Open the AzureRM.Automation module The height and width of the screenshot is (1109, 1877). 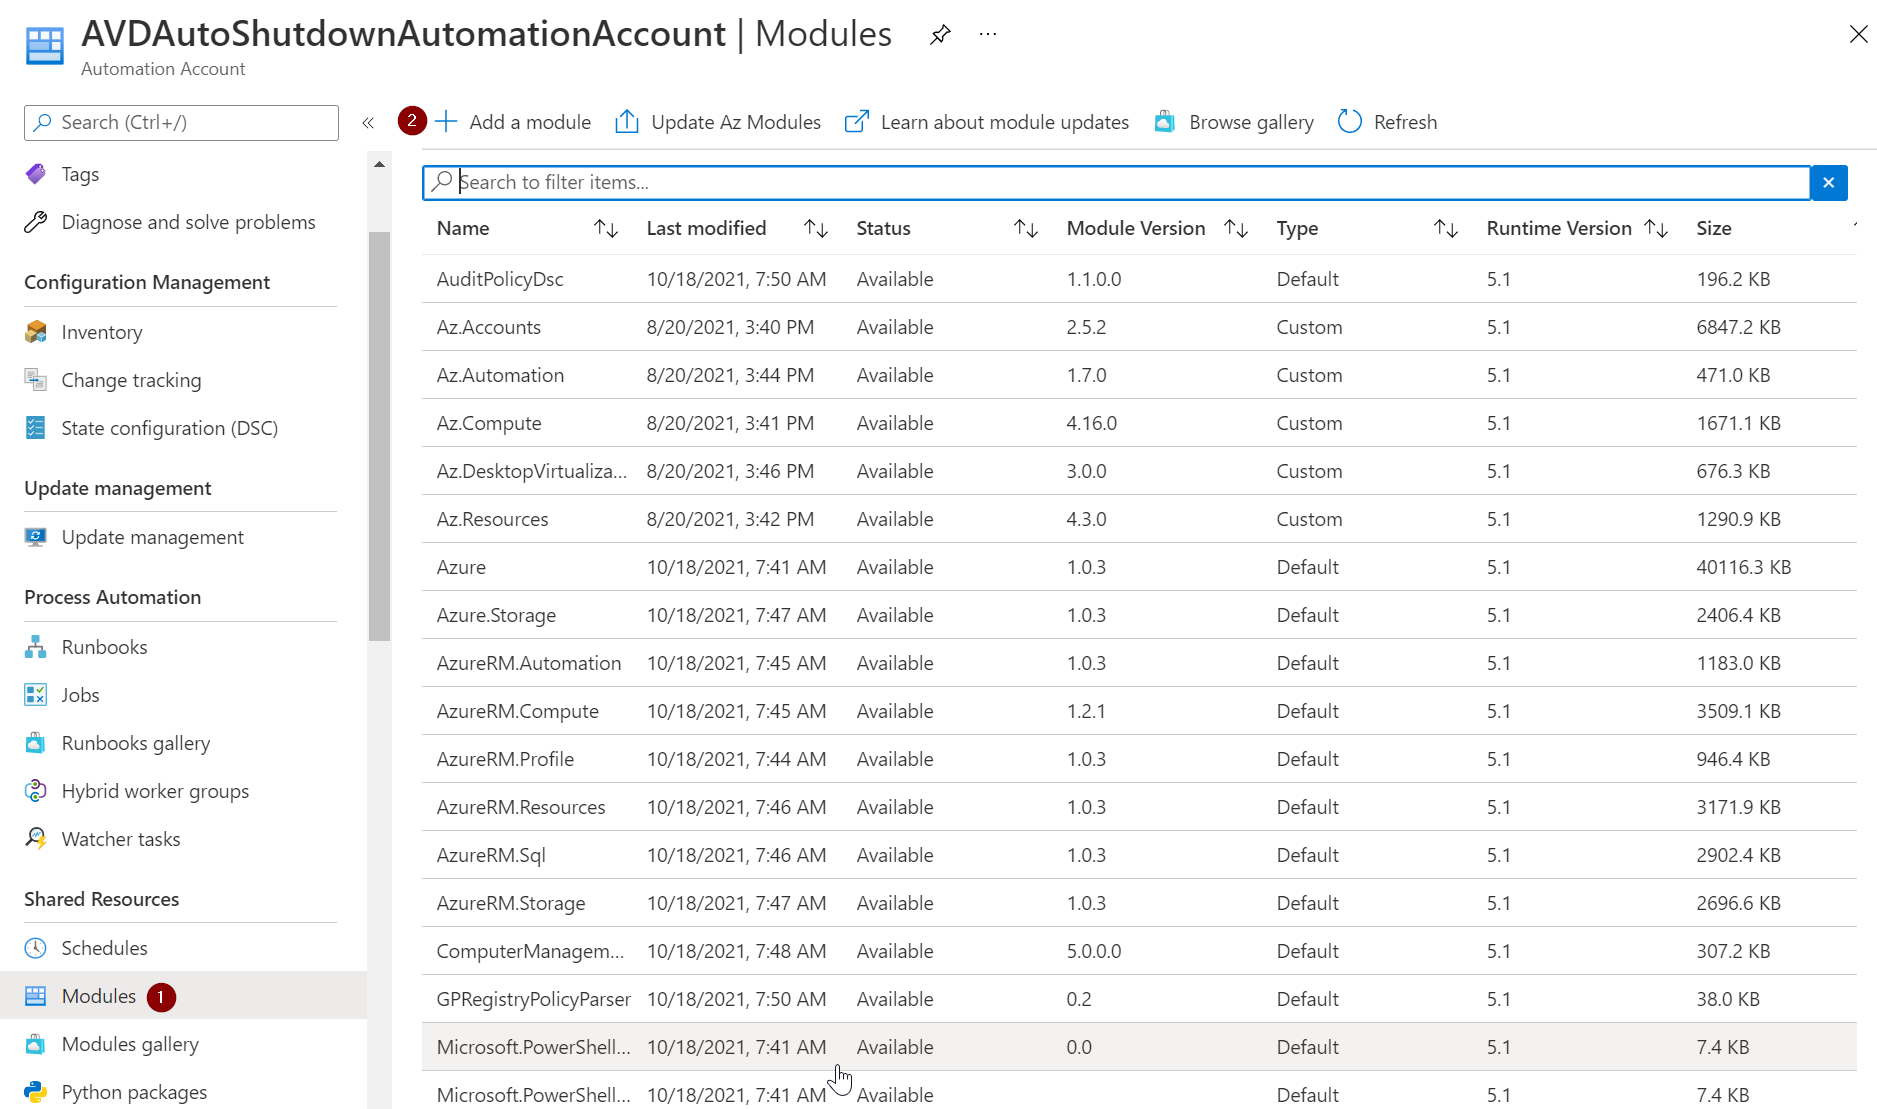(x=529, y=663)
